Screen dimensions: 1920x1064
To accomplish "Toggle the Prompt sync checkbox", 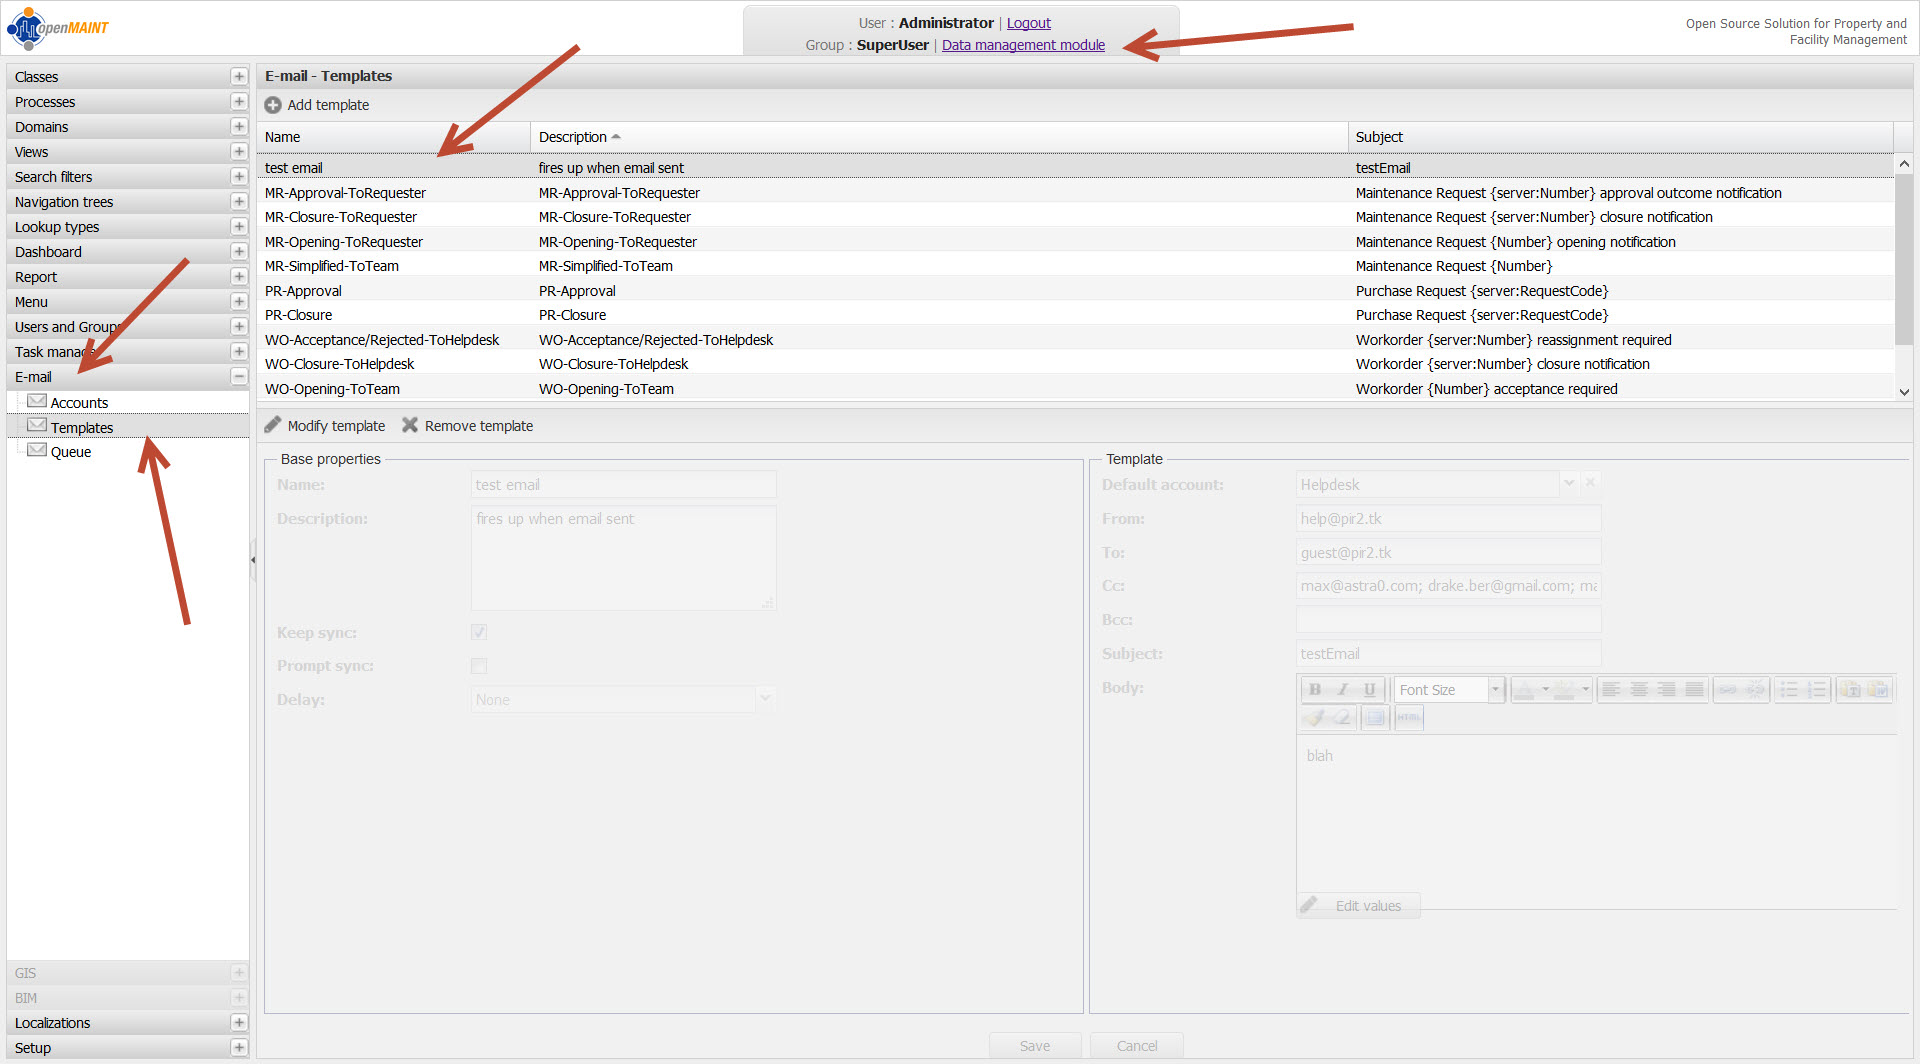I will tap(479, 666).
